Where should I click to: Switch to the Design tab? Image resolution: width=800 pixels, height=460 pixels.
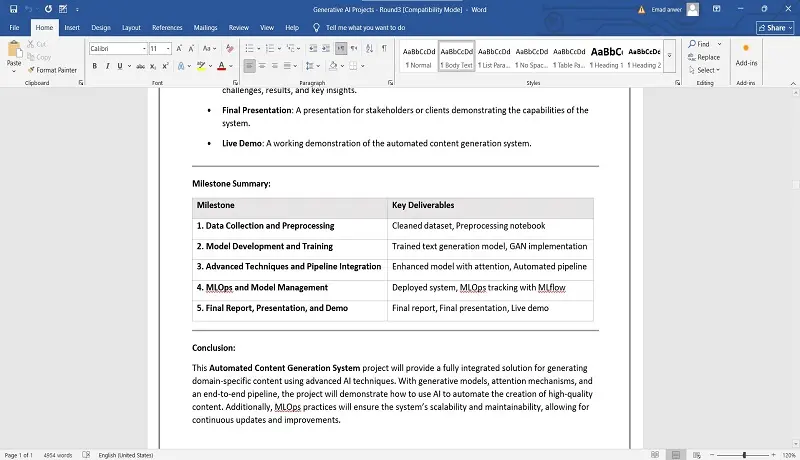coord(101,28)
